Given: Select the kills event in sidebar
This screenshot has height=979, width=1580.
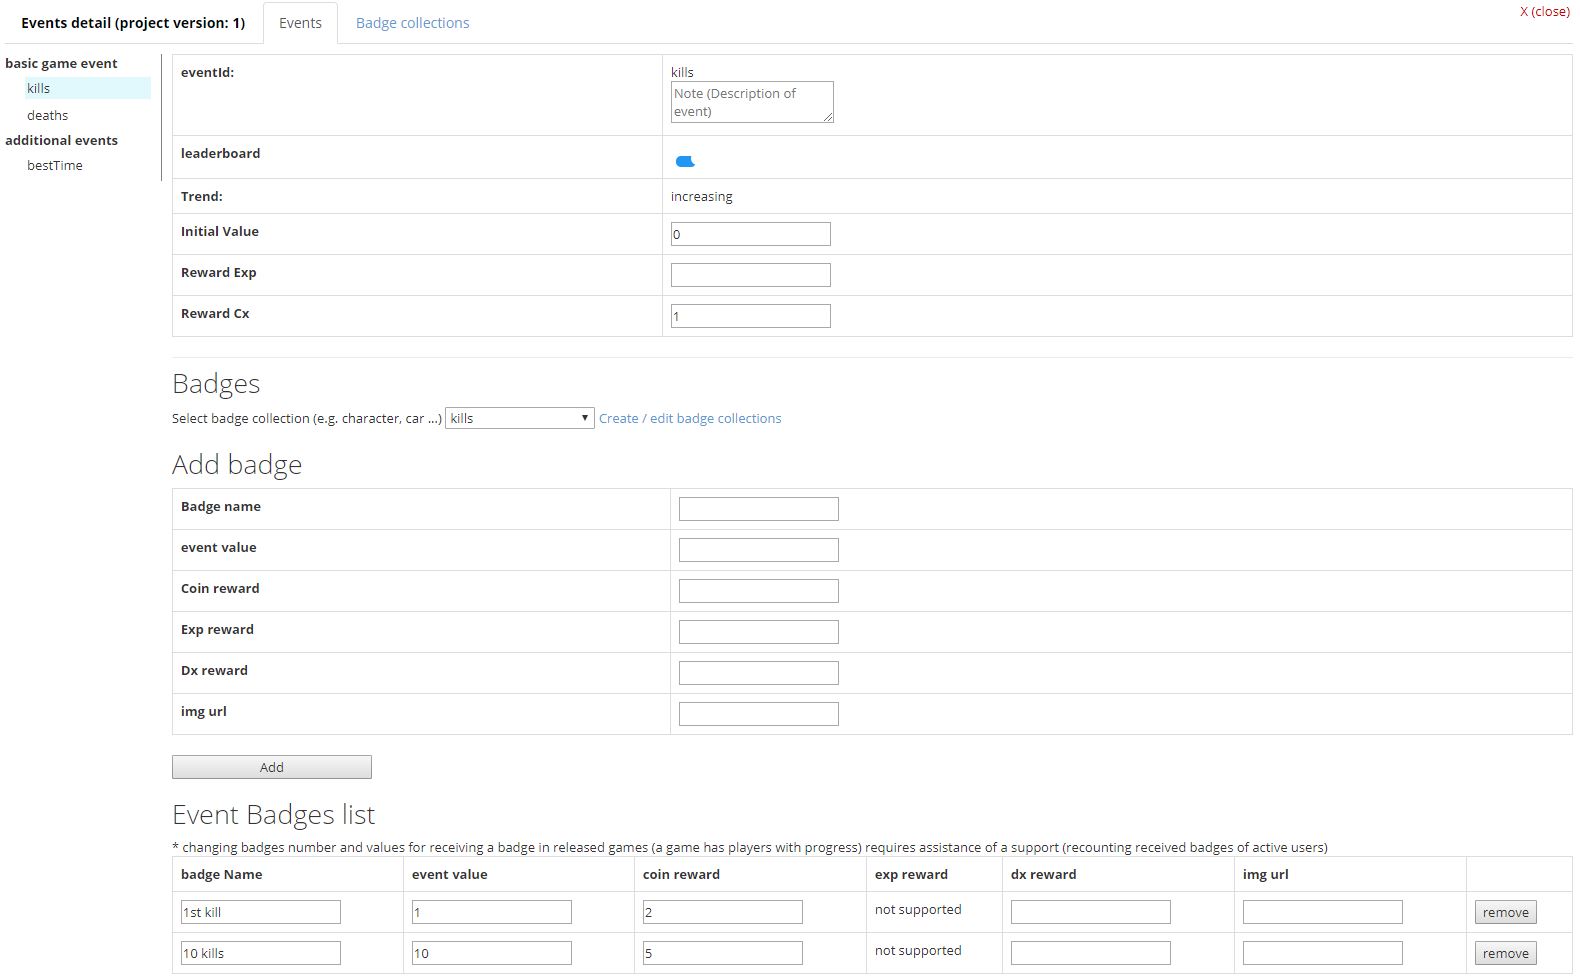Looking at the screenshot, I should [x=39, y=88].
